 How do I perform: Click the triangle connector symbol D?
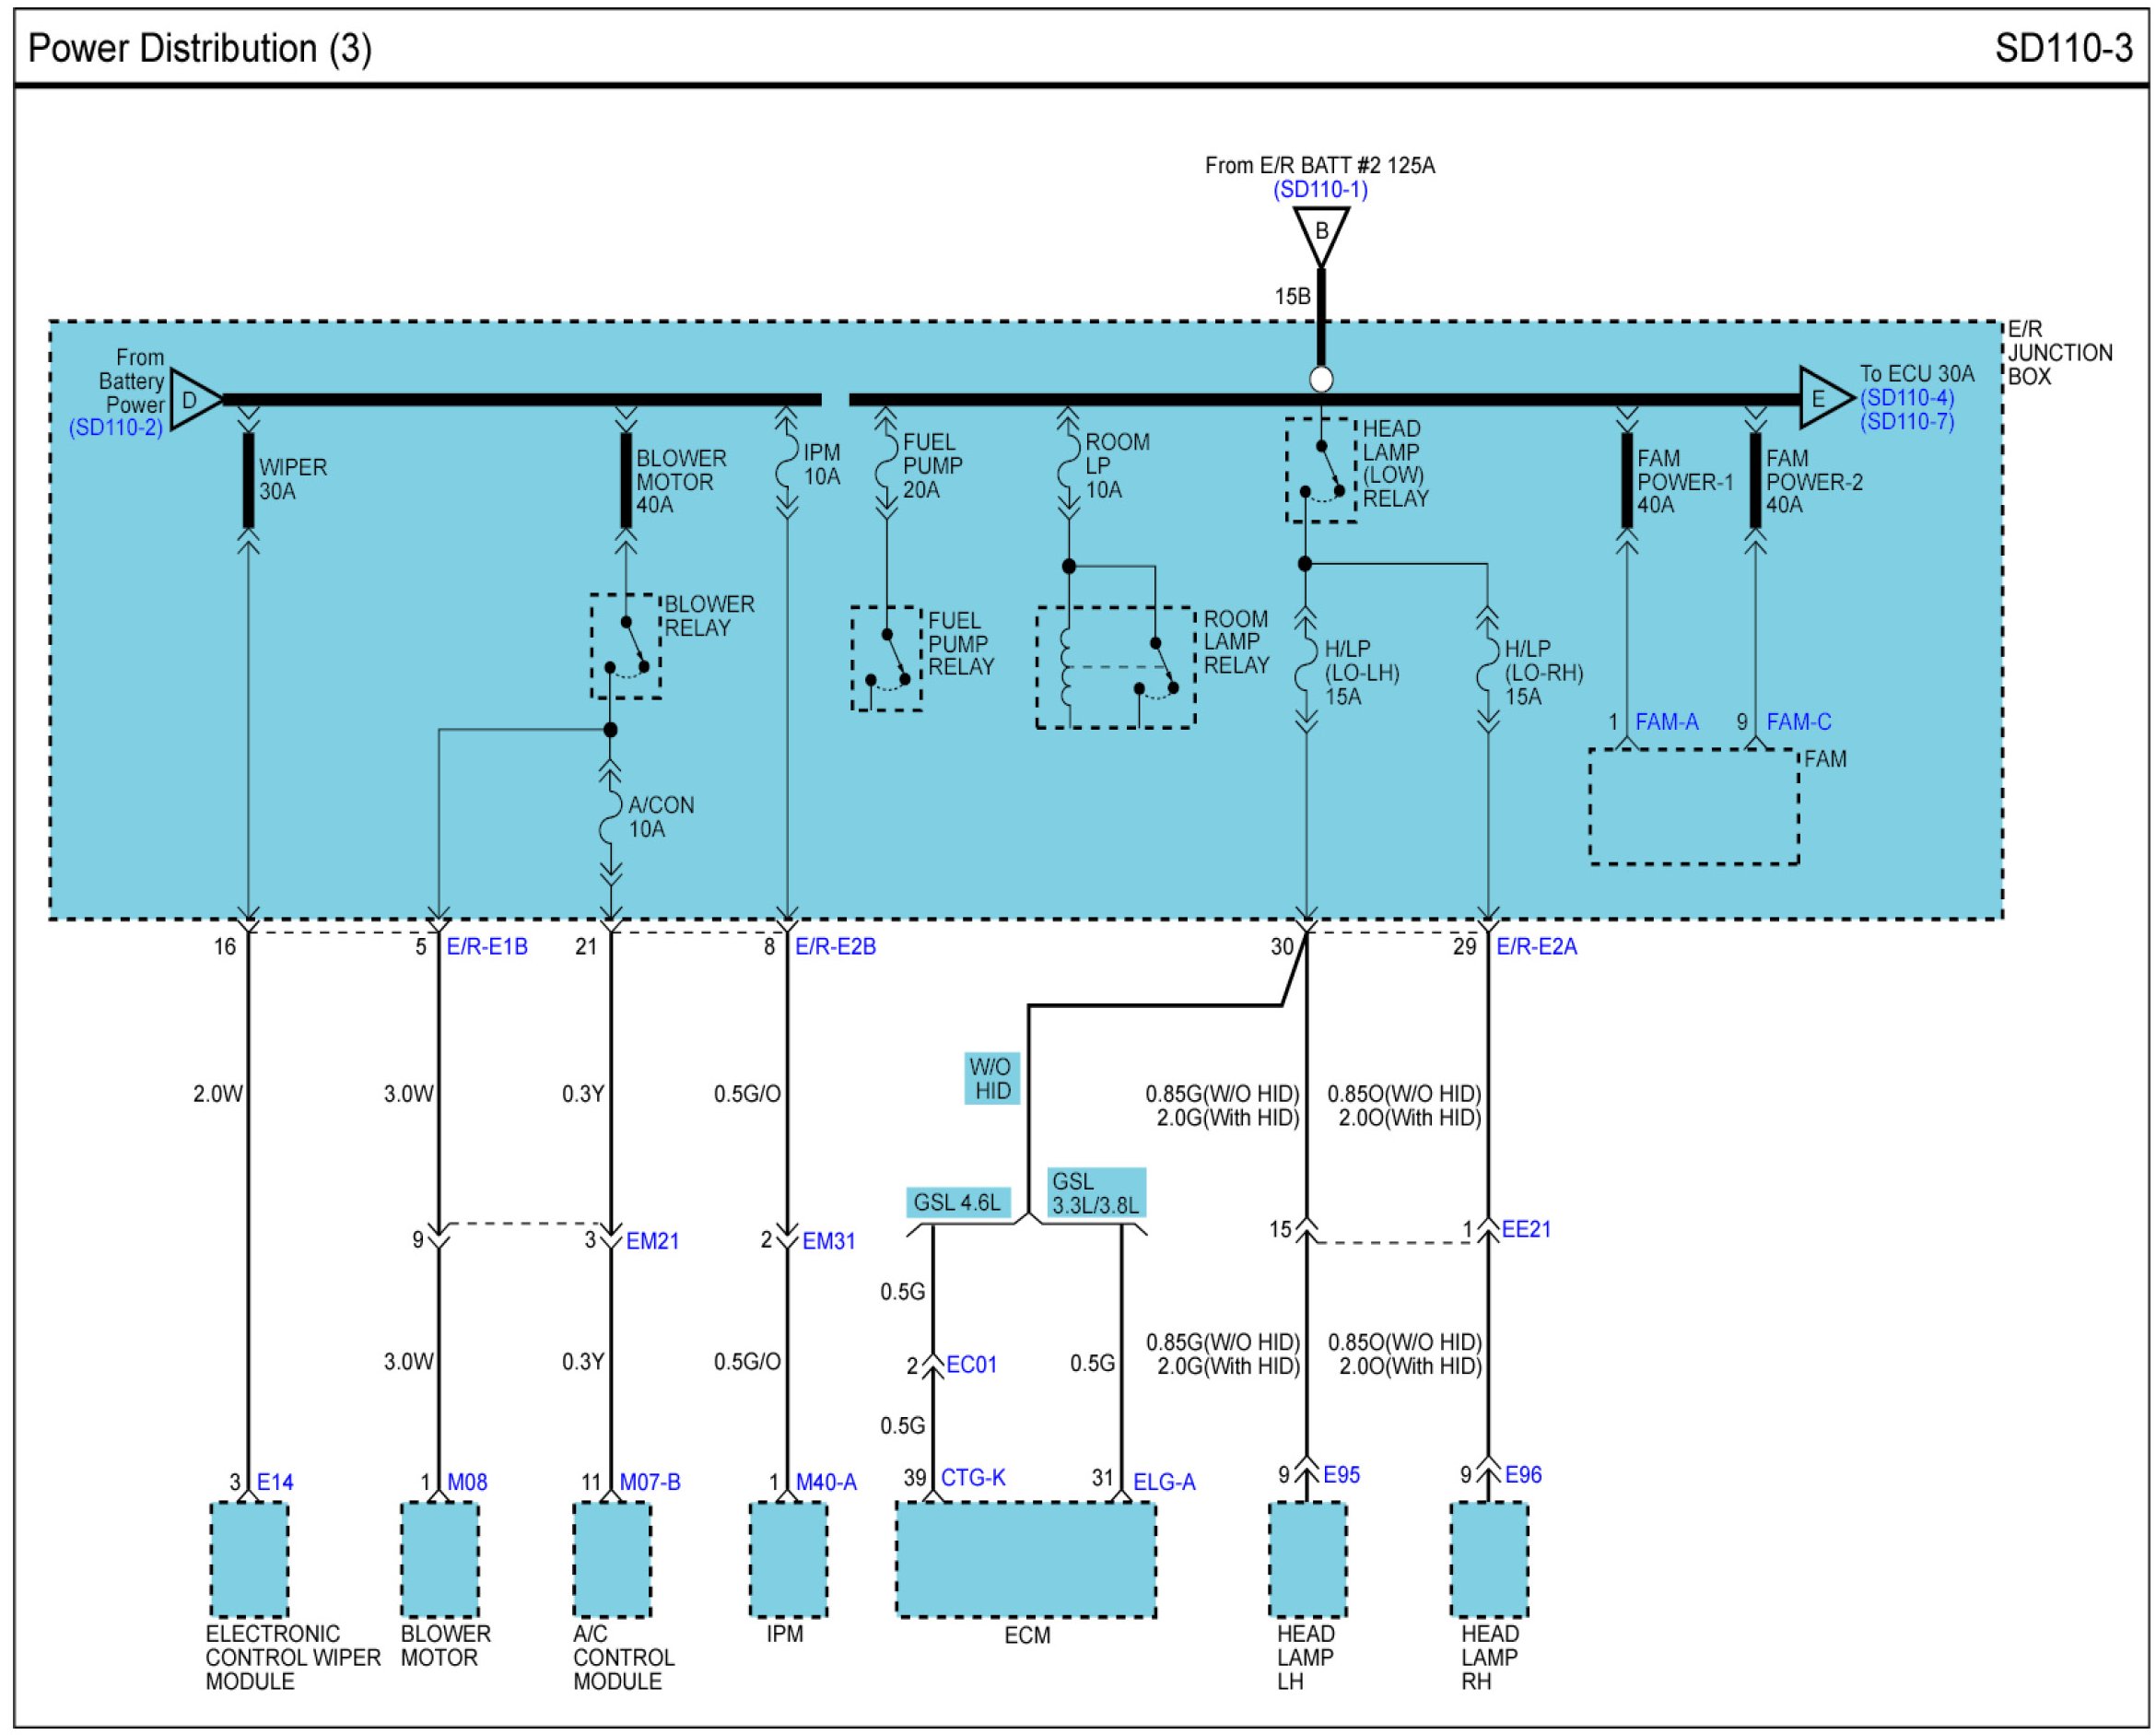coord(192,400)
